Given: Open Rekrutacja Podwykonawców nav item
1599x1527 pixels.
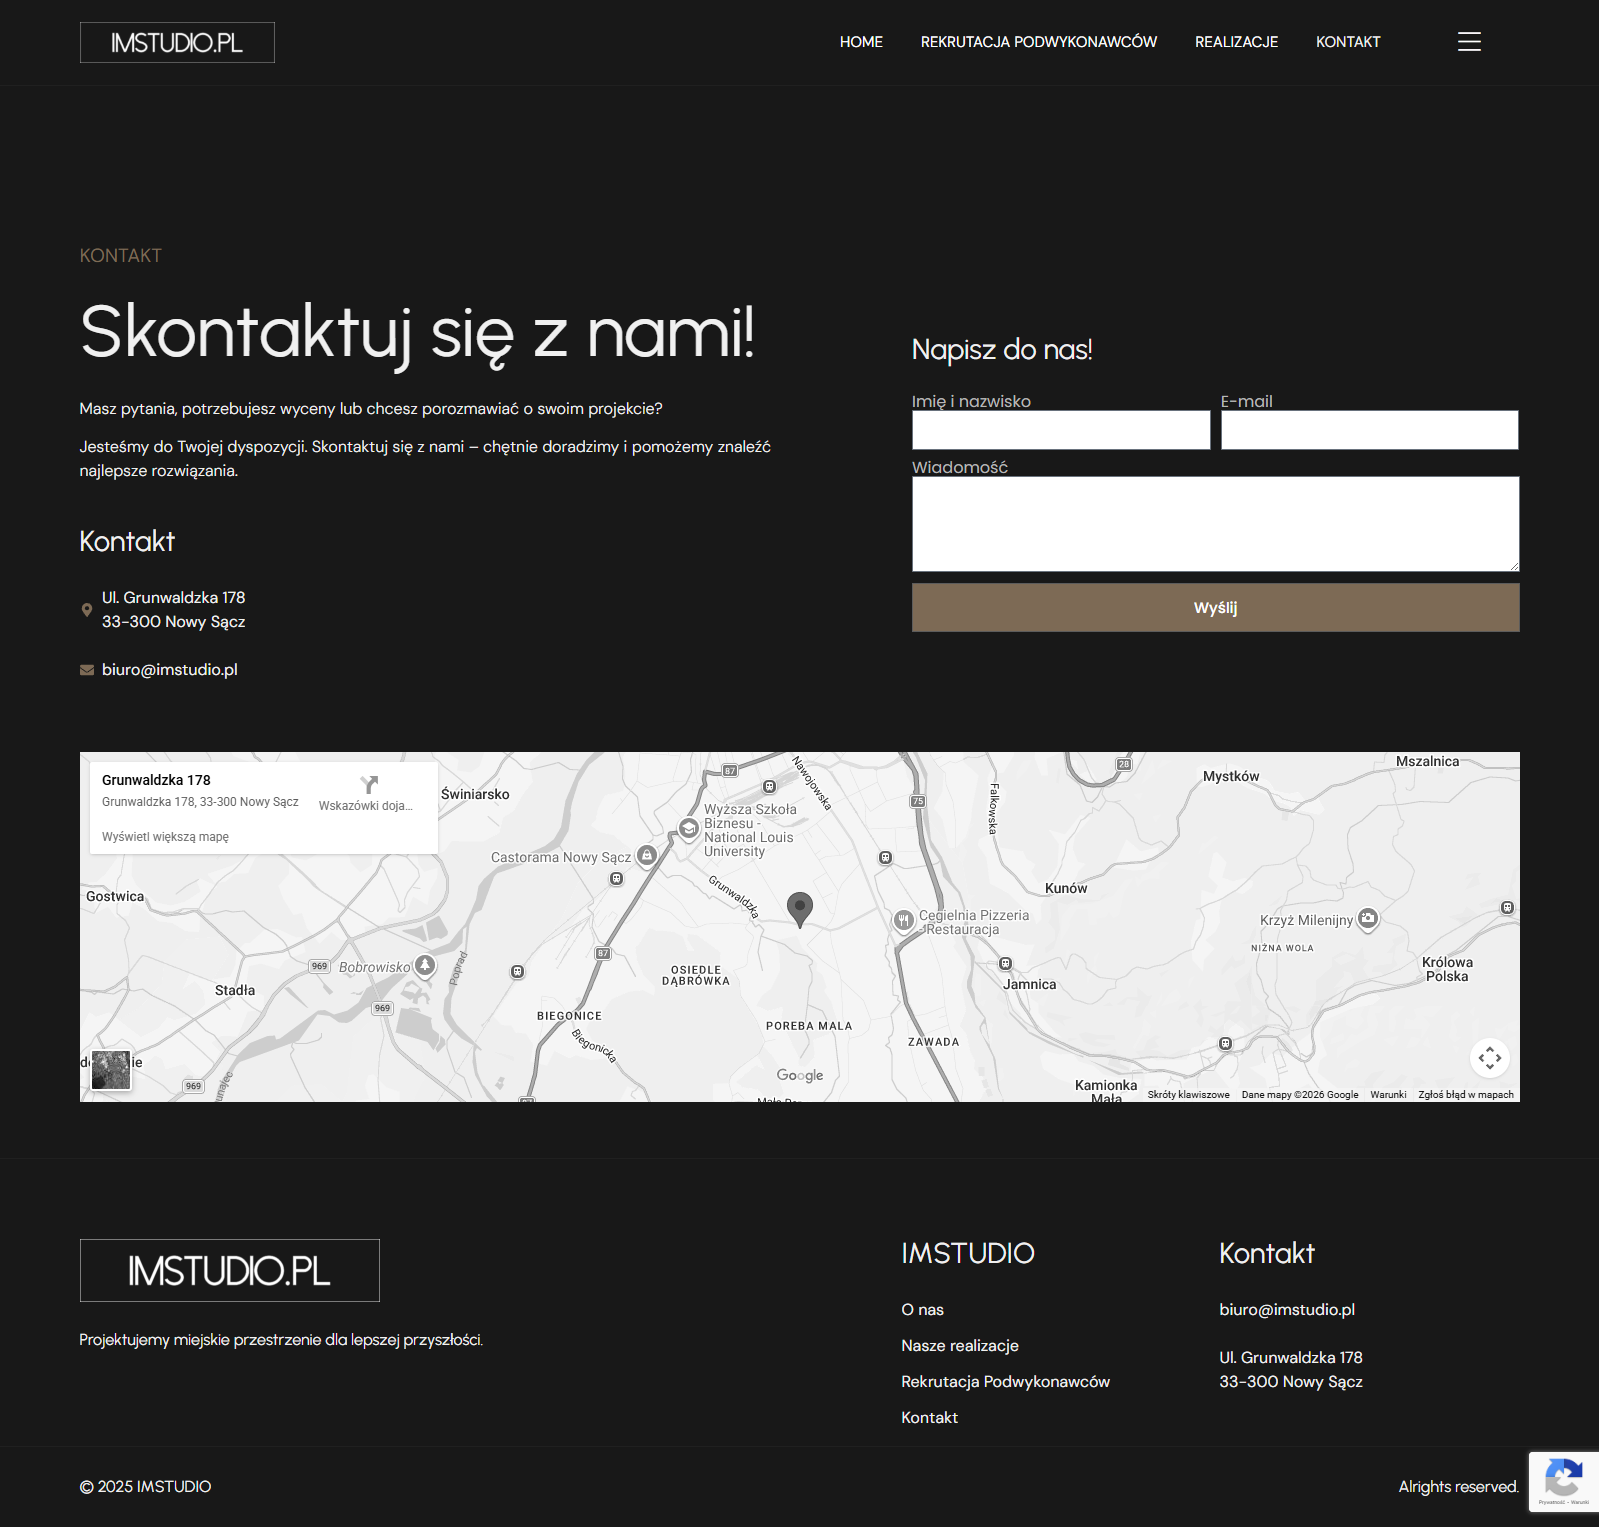Looking at the screenshot, I should (x=1038, y=42).
